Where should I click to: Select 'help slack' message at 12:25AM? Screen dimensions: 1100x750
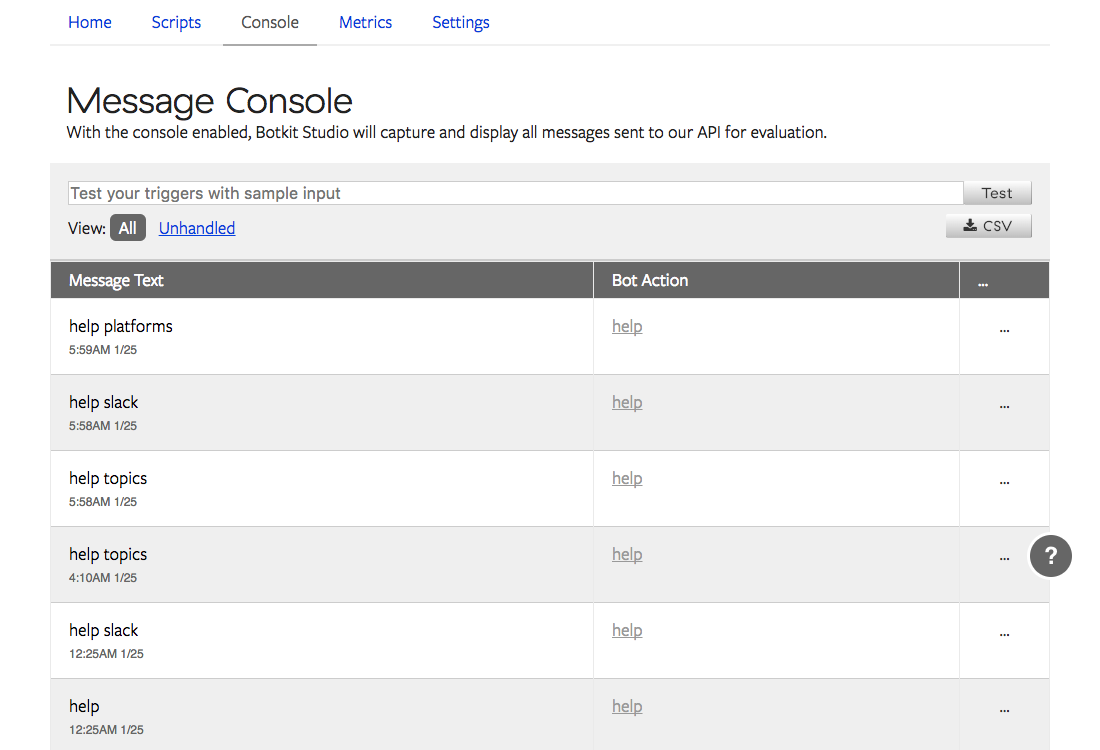click(x=104, y=630)
